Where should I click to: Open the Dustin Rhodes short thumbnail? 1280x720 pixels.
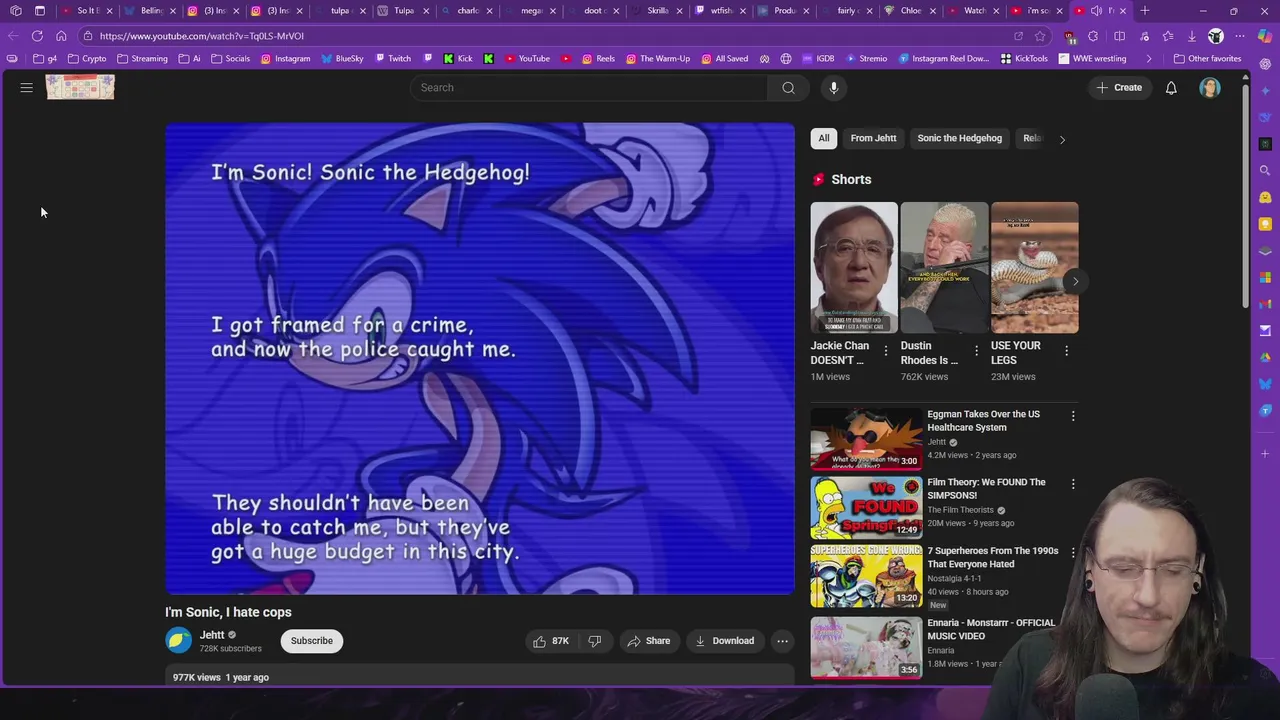[x=944, y=267]
